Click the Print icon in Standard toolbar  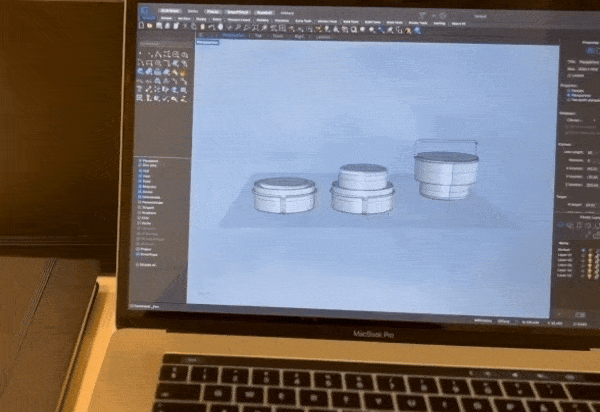coord(167,26)
